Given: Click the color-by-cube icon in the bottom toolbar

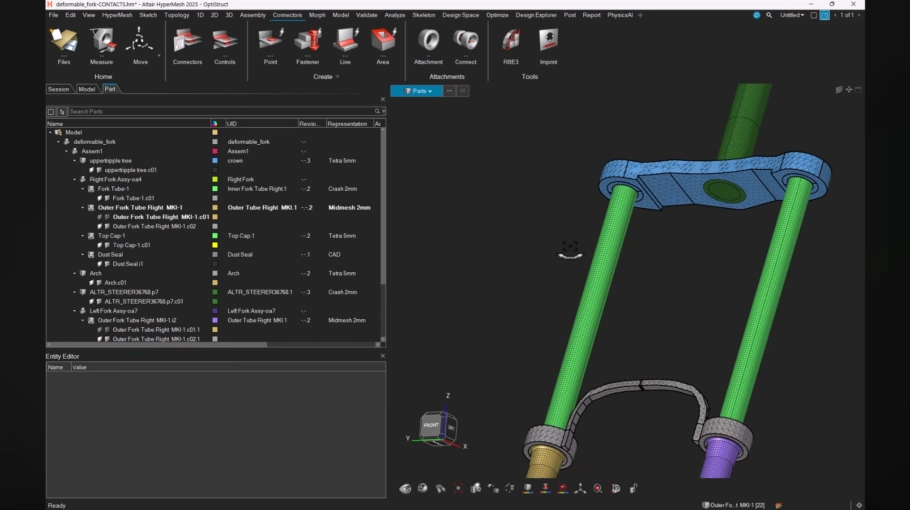Looking at the screenshot, I should (x=528, y=489).
